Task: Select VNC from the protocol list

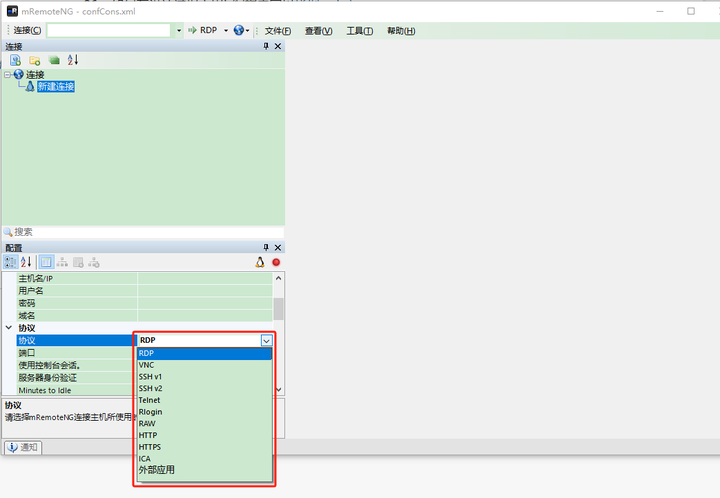Action: tap(205, 365)
